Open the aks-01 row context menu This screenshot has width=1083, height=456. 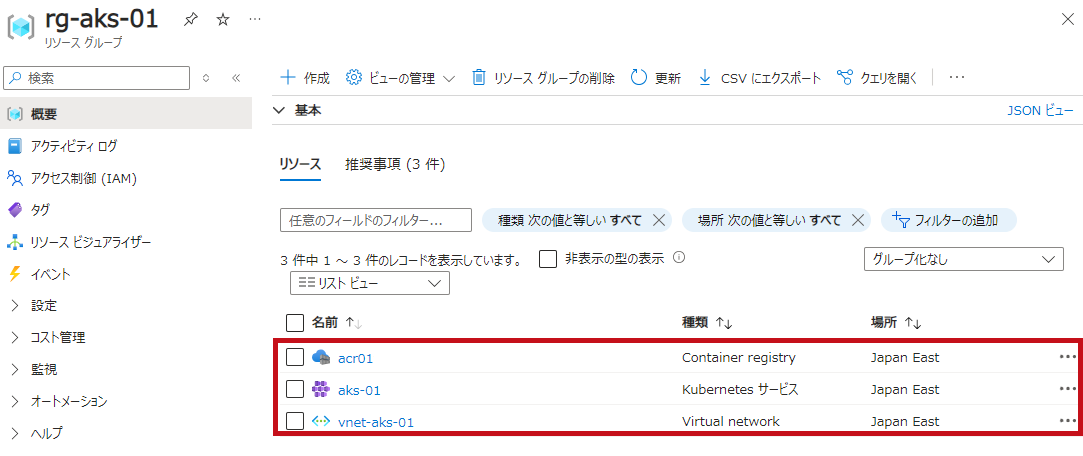point(1067,388)
